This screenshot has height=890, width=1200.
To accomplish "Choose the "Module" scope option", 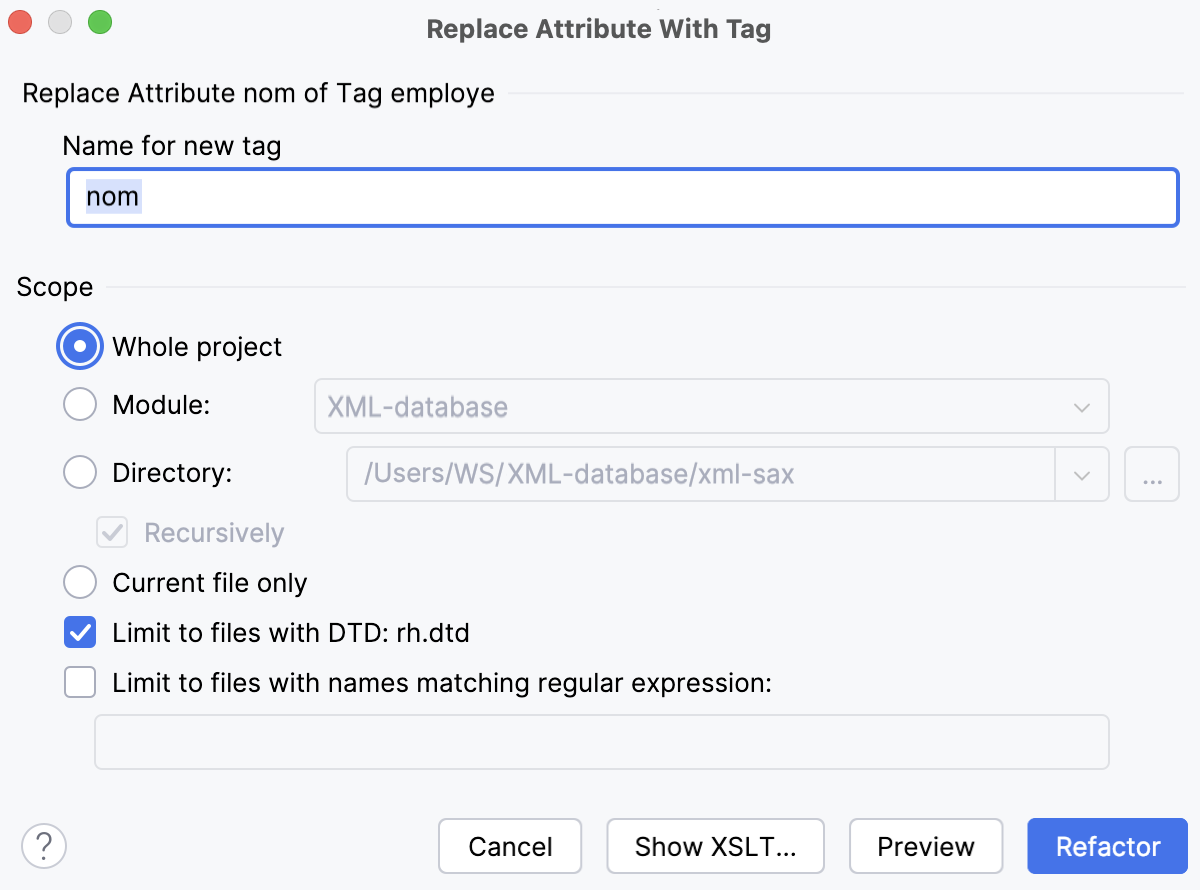I will pyautogui.click(x=79, y=404).
